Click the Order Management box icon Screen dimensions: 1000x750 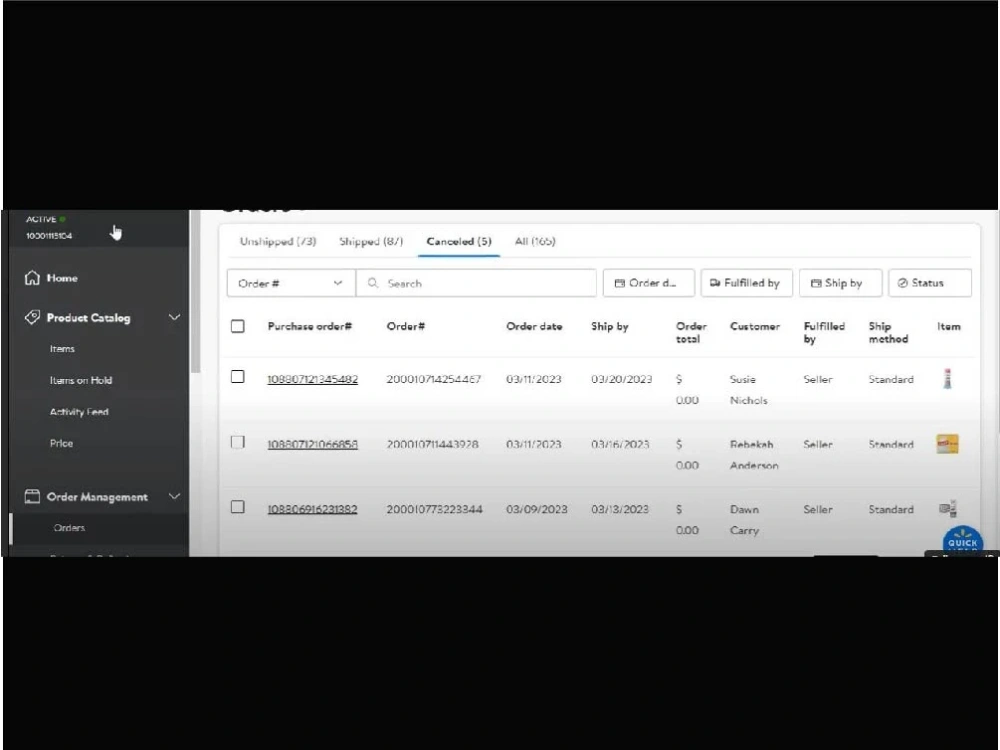coord(32,496)
